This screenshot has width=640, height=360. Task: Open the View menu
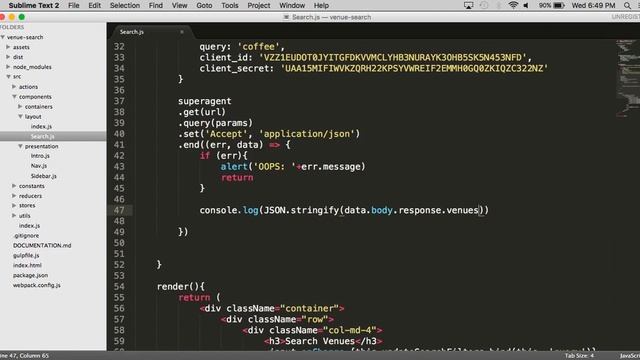[x=179, y=5]
